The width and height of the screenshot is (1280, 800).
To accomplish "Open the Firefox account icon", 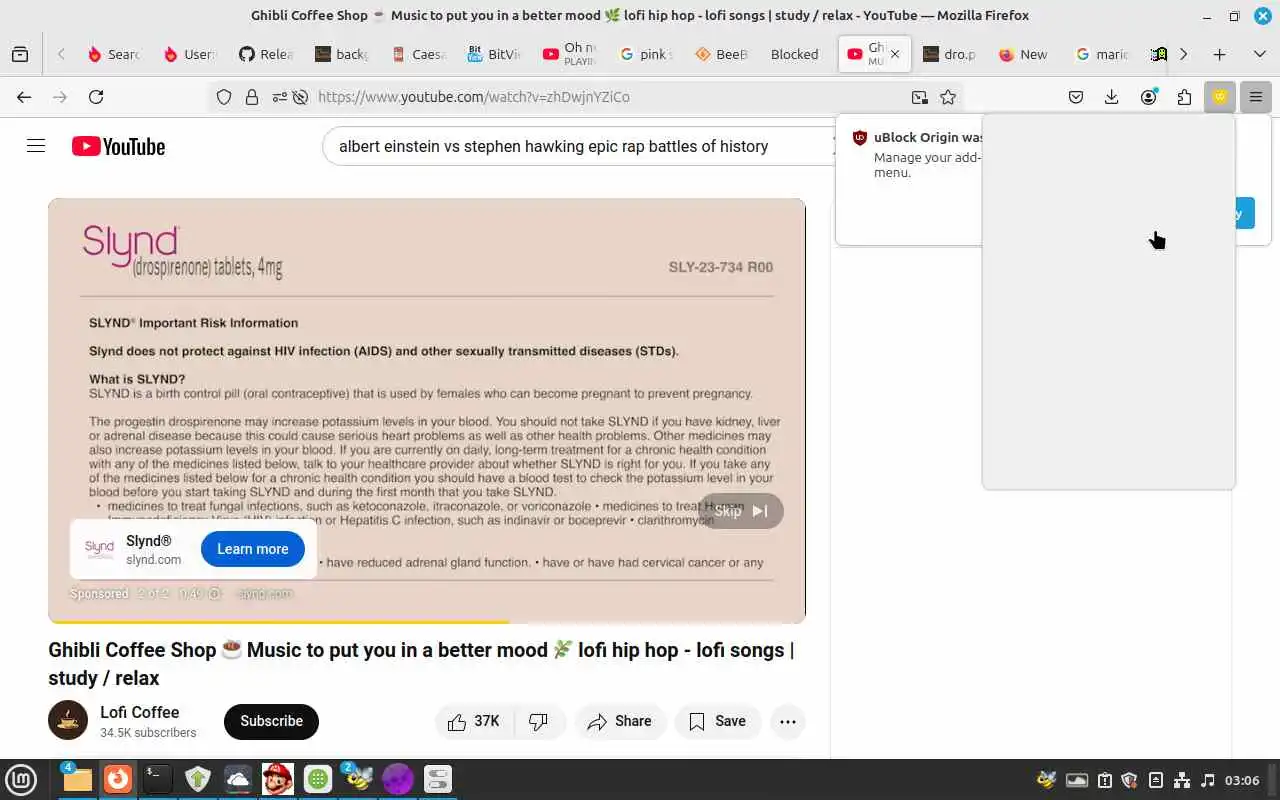I will pos(1149,97).
